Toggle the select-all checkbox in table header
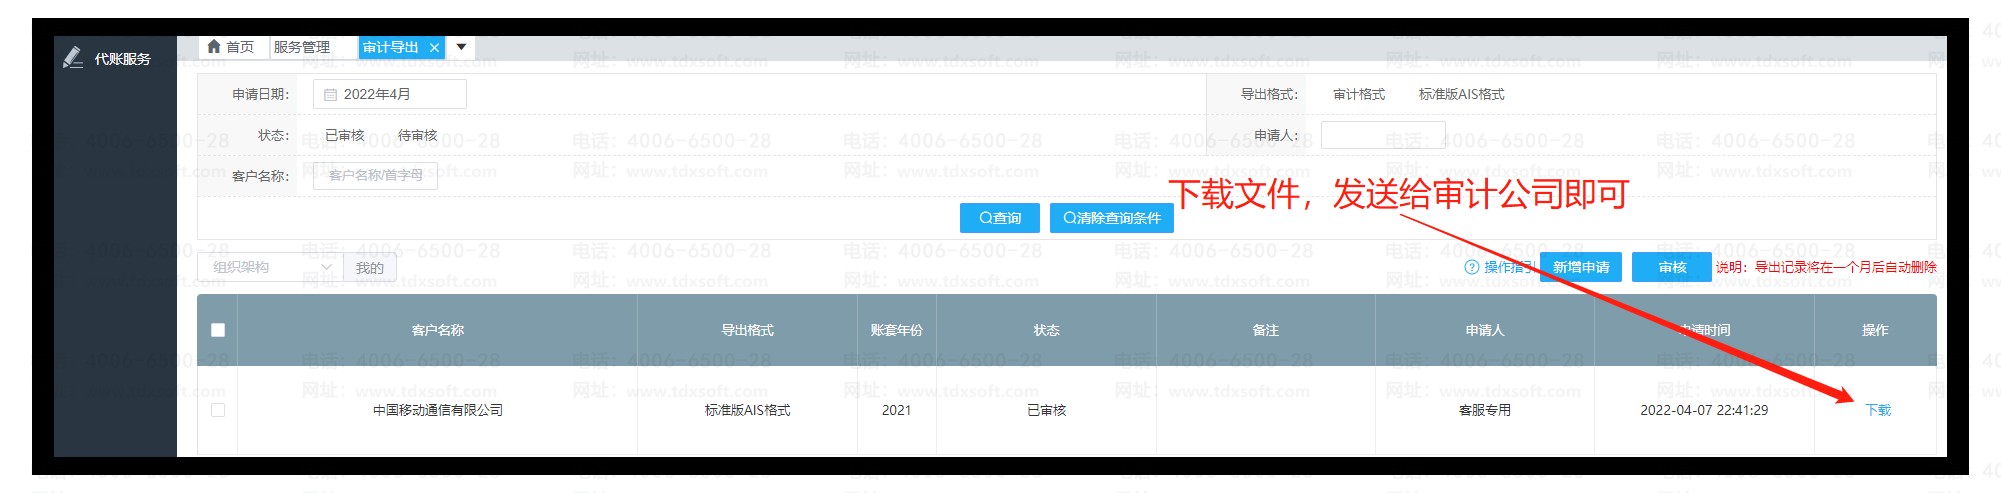Screen dimensions: 2001x493 [x=218, y=330]
